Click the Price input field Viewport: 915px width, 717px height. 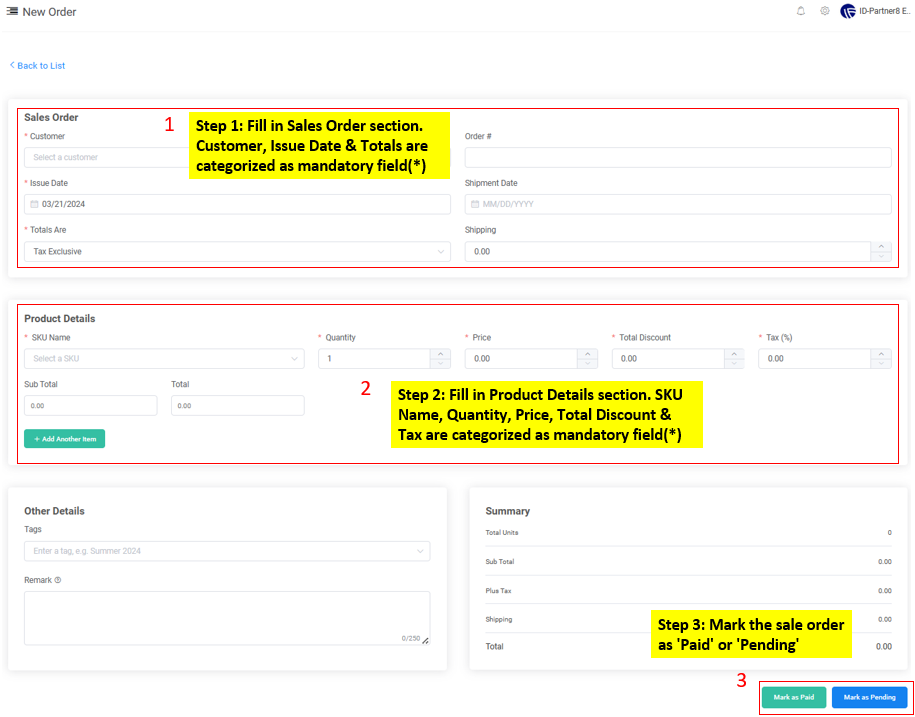(521, 359)
